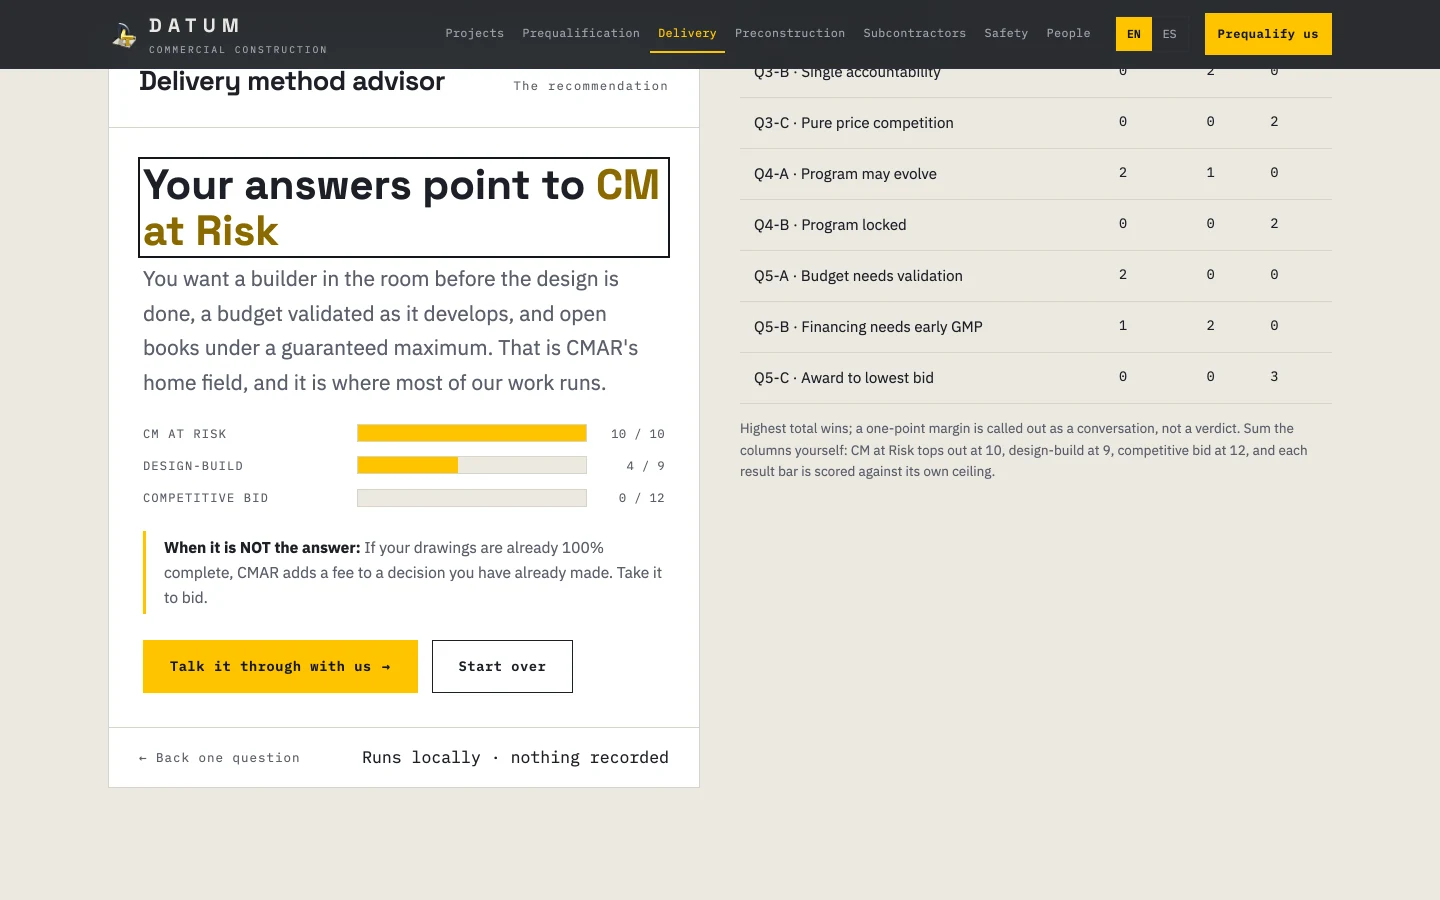Click 'Your answers point to CM at Risk' heading
Image resolution: width=1440 pixels, height=900 pixels.
coord(404,207)
